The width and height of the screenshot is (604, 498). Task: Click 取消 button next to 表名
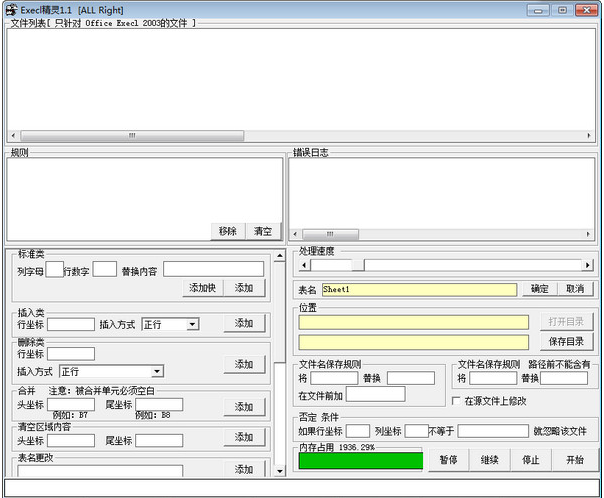tap(574, 289)
